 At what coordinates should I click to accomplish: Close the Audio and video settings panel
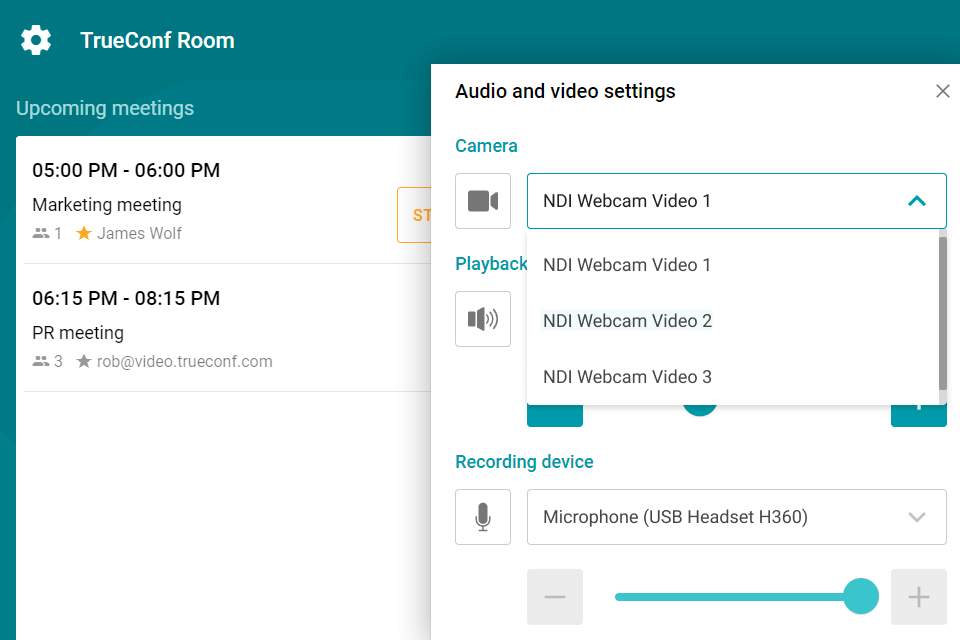click(x=942, y=91)
